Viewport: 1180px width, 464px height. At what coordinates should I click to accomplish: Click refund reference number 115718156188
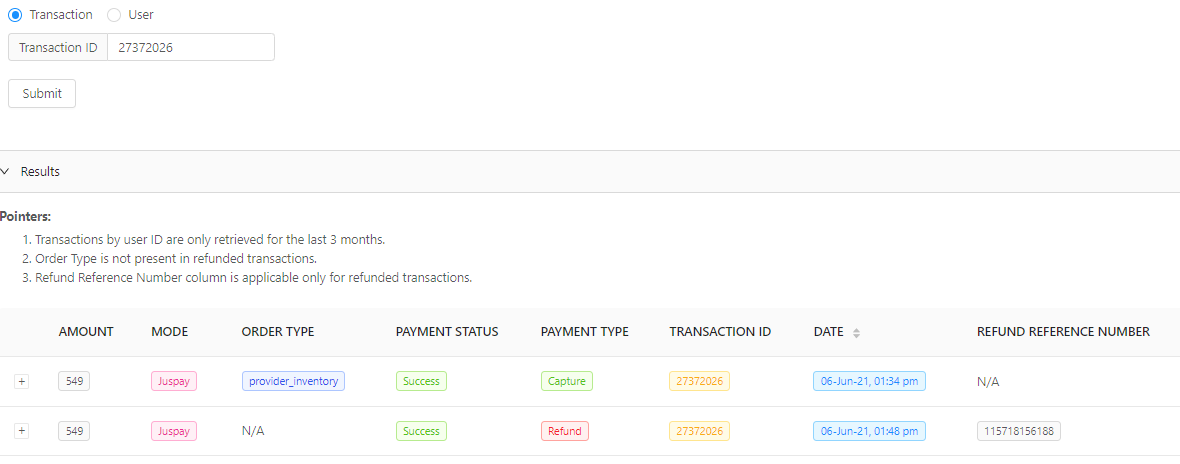[1018, 431]
